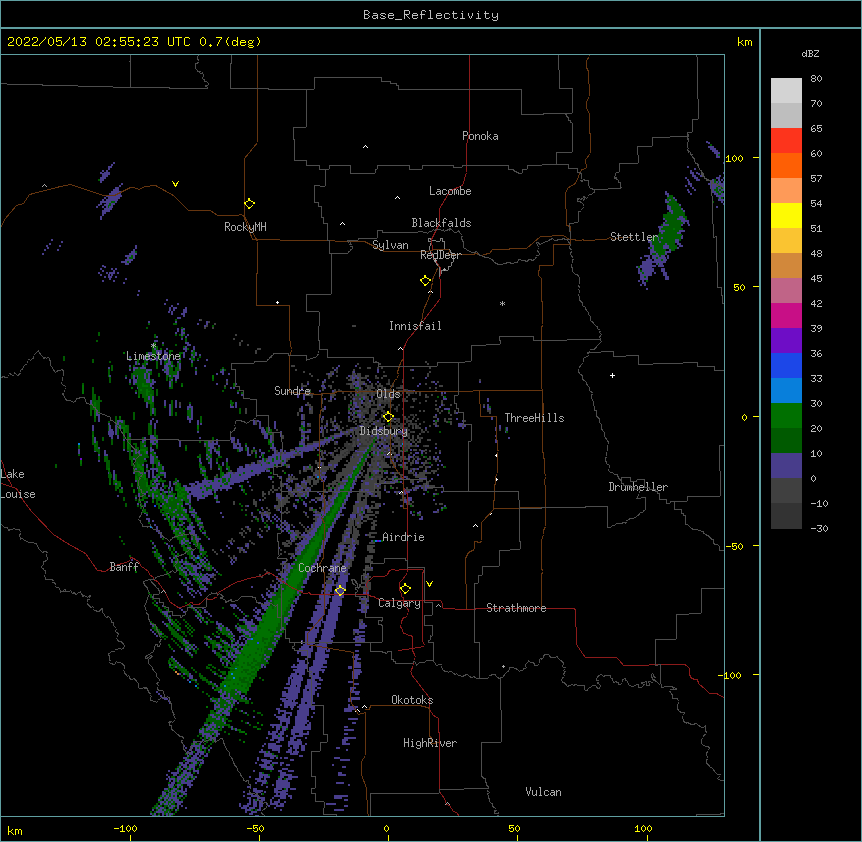Click the Ponoka city label

click(x=480, y=136)
